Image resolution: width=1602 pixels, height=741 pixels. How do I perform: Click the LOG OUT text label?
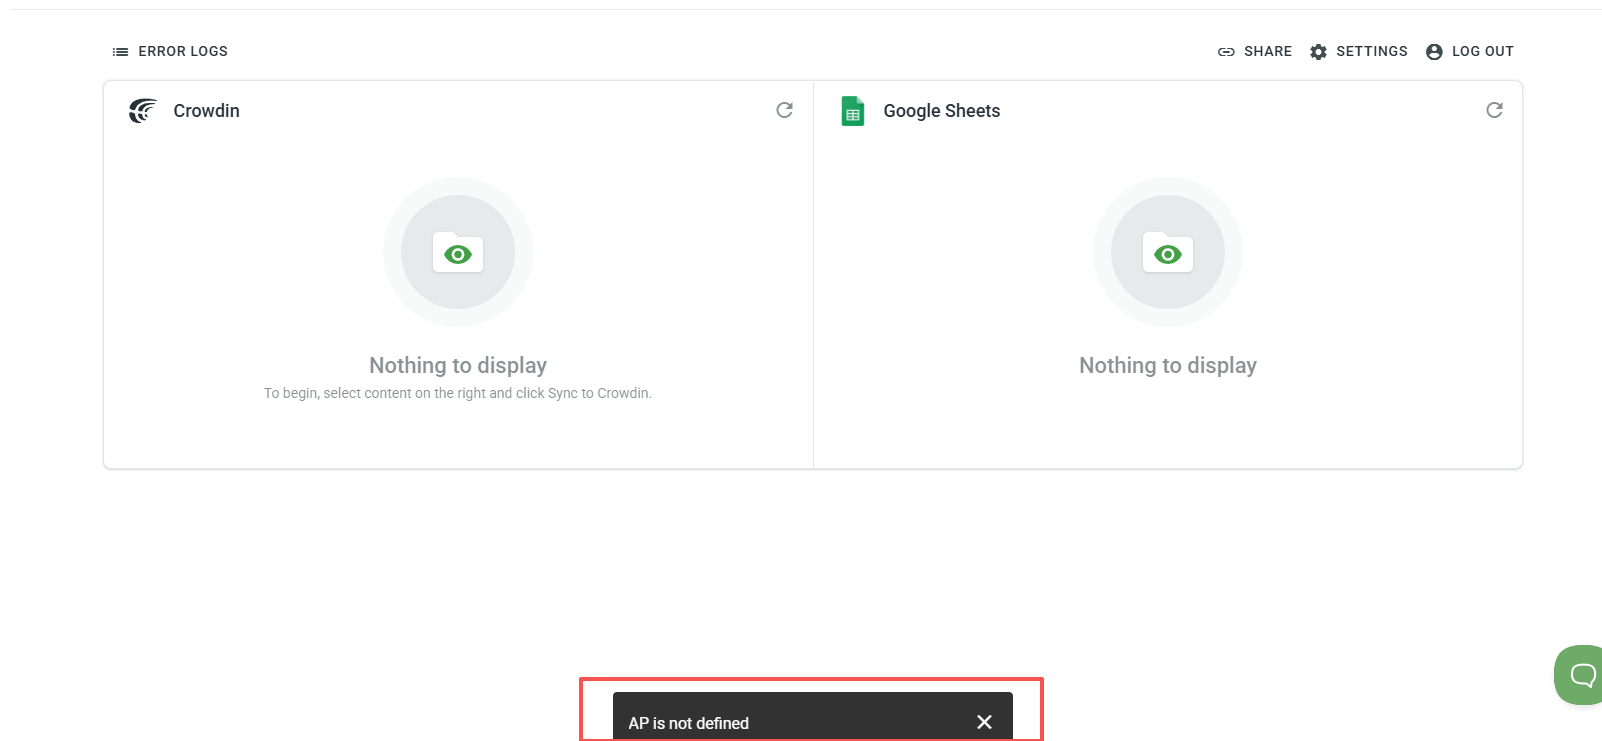pos(1482,51)
